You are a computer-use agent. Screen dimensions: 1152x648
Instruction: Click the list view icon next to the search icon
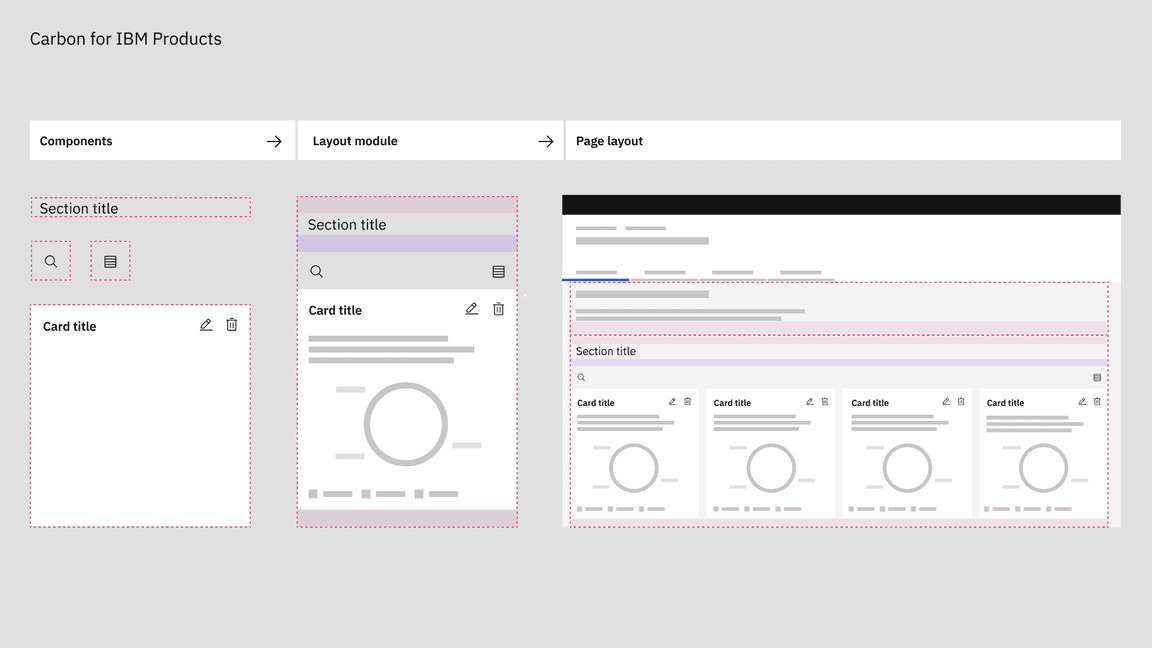[x=110, y=260]
